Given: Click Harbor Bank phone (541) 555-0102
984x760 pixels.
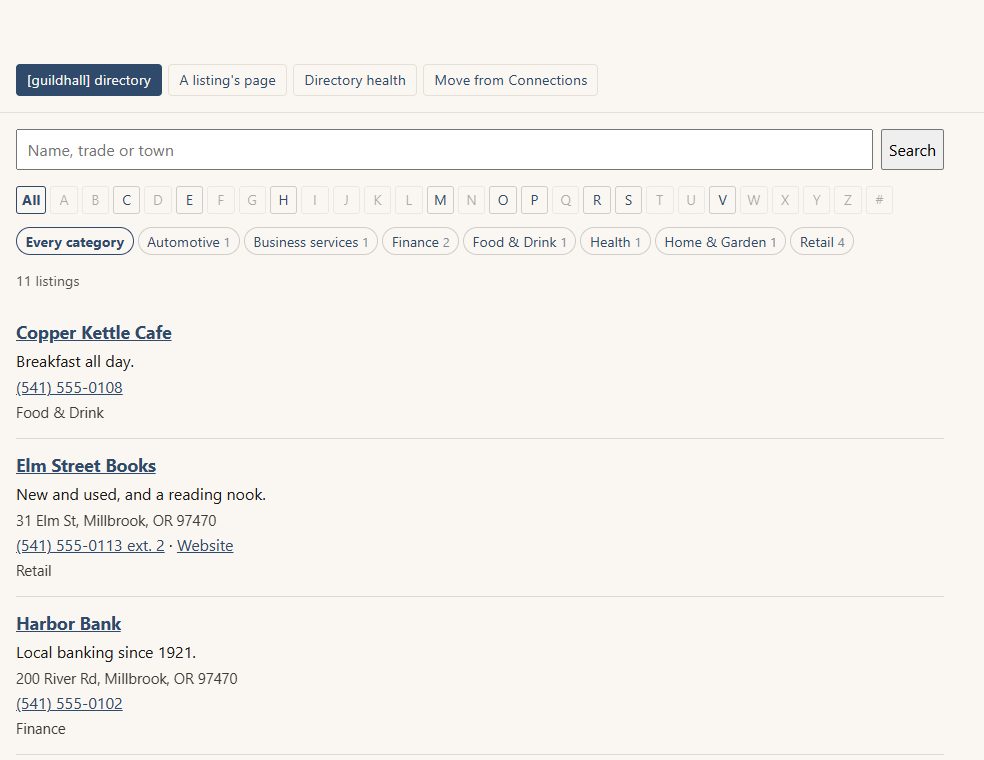Looking at the screenshot, I should coord(69,704).
